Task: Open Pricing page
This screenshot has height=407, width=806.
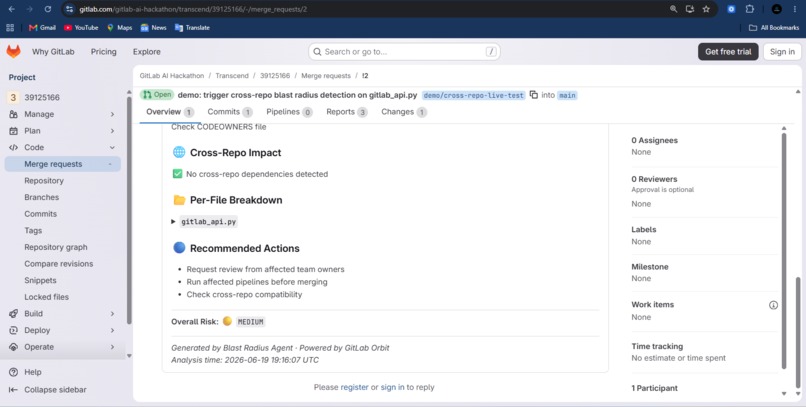Action: click(103, 51)
